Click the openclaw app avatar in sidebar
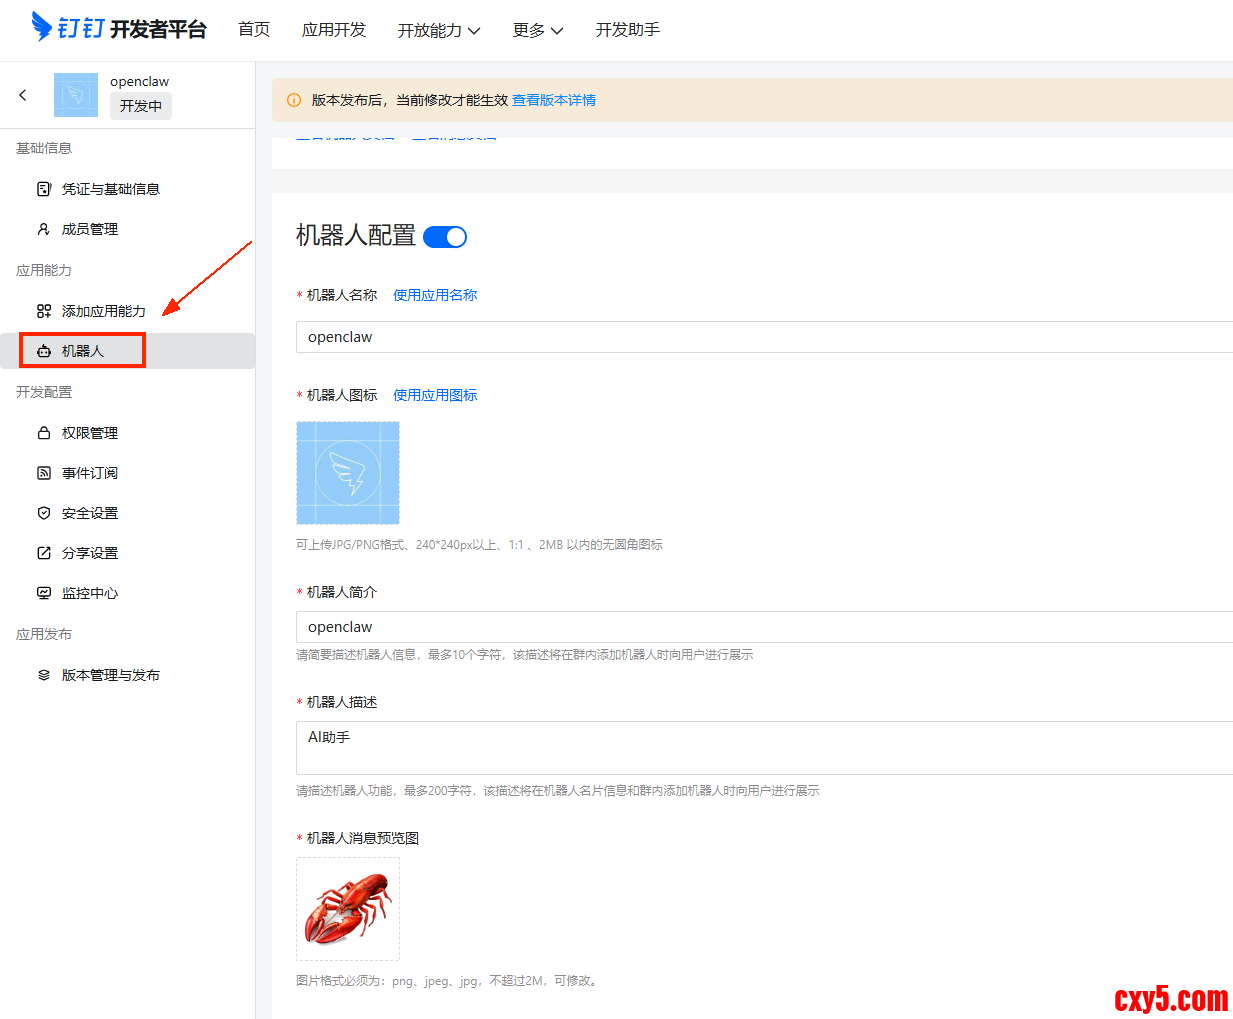 point(76,95)
